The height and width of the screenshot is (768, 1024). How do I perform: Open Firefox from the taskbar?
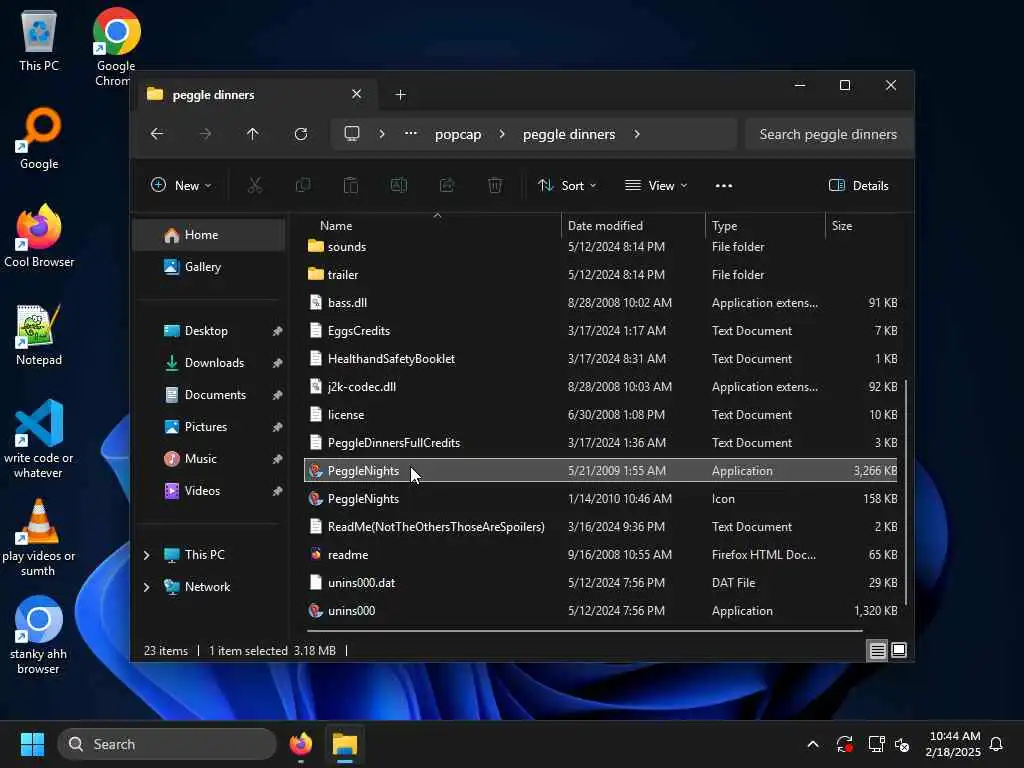pos(300,744)
